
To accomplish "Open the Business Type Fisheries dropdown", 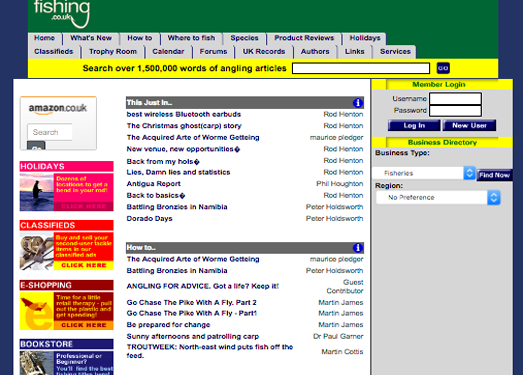I will click(424, 173).
